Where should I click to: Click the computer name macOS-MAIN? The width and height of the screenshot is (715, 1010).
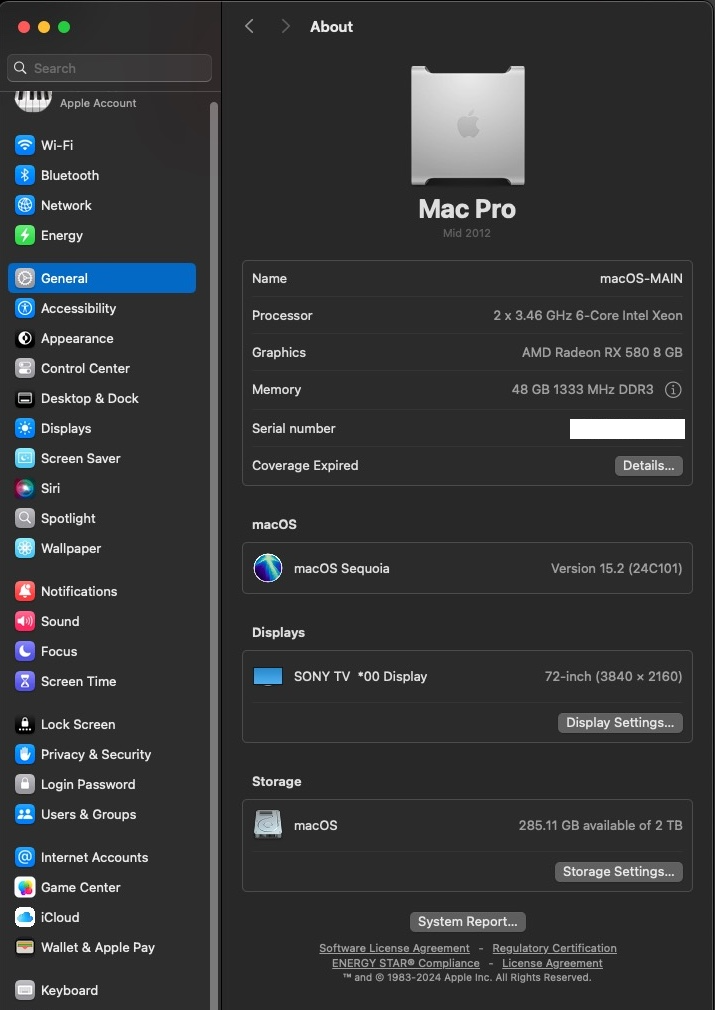pyautogui.click(x=641, y=278)
